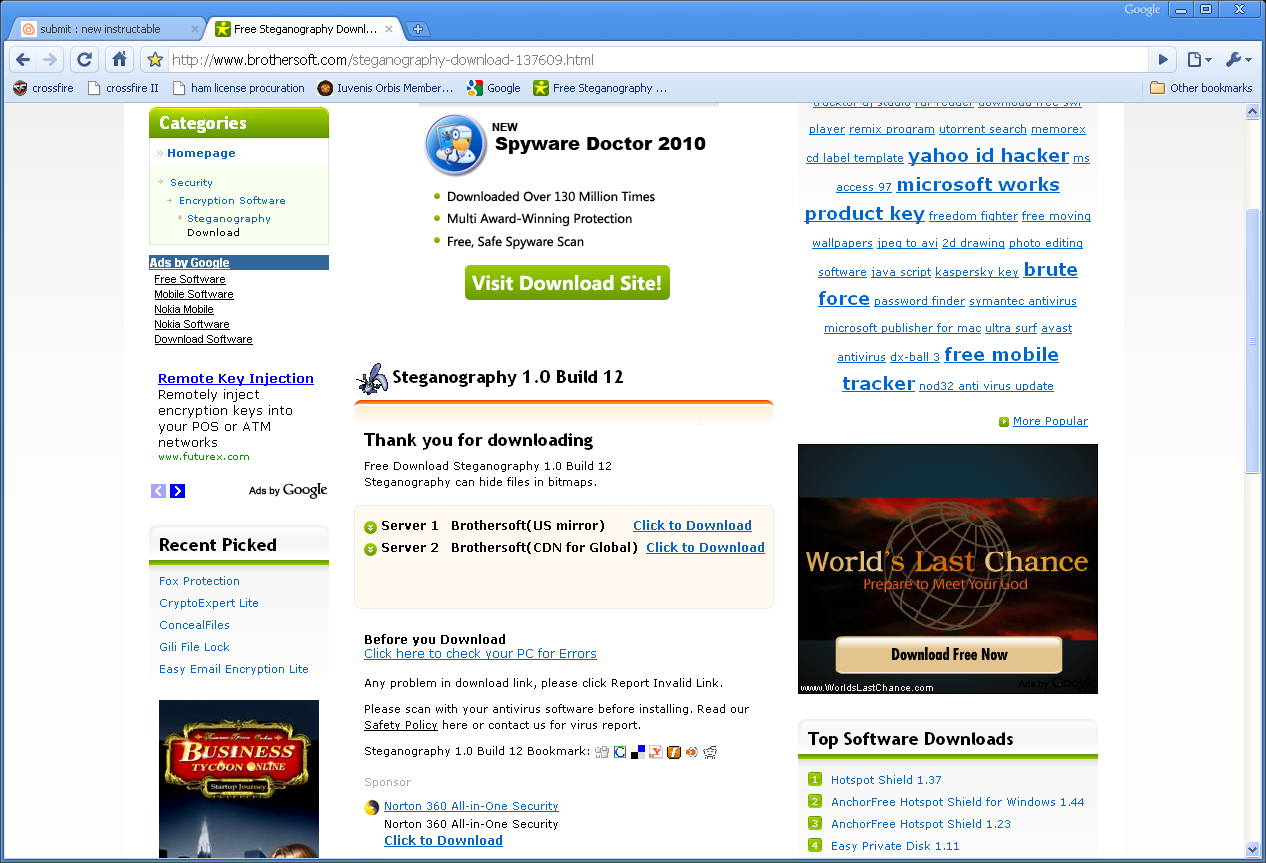Open the Steganography category link
This screenshot has height=863, width=1266.
[229, 219]
